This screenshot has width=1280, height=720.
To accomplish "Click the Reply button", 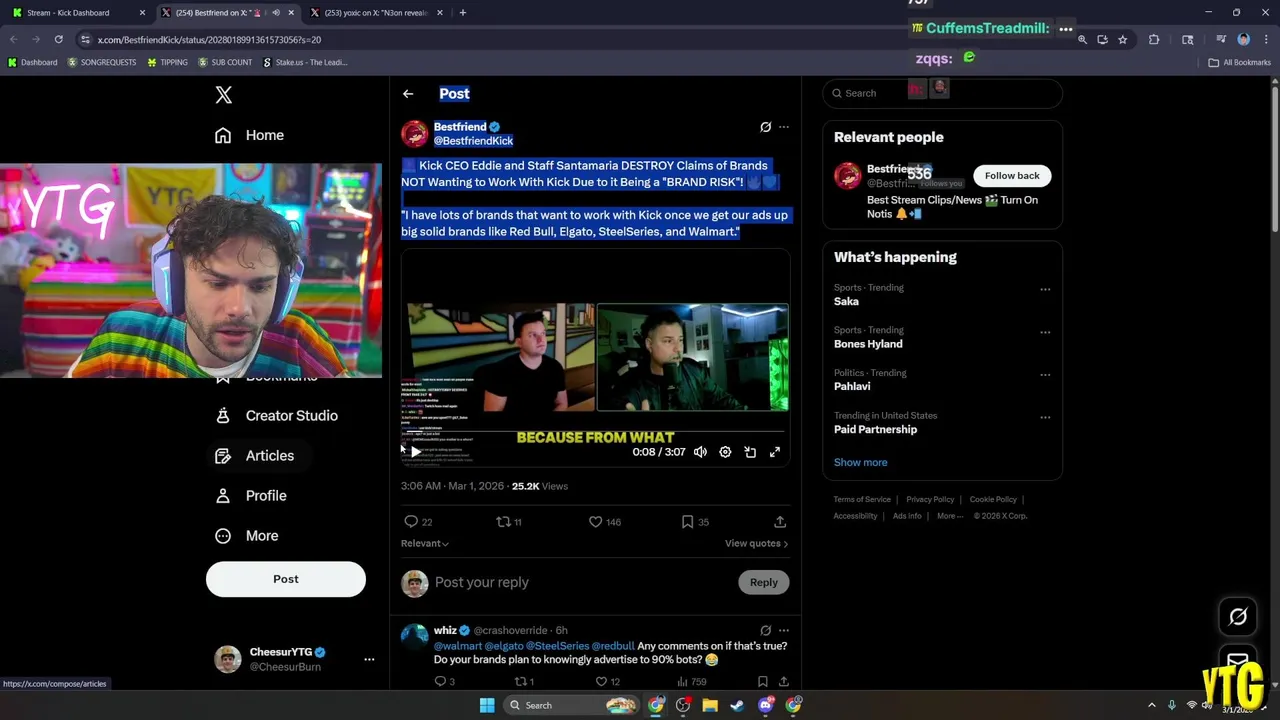I will click(x=764, y=582).
